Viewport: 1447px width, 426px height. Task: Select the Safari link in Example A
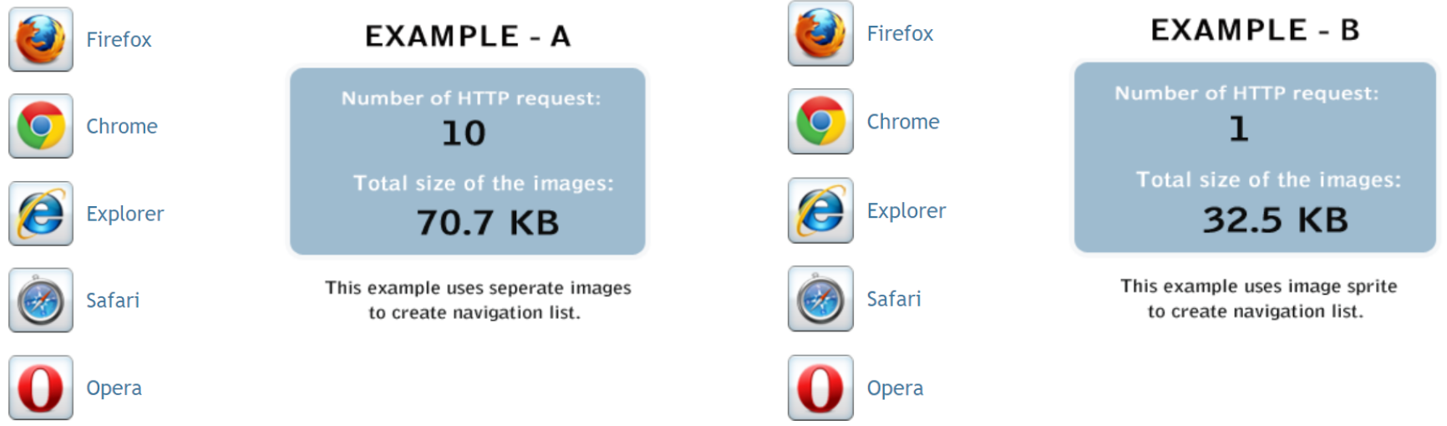click(x=113, y=300)
